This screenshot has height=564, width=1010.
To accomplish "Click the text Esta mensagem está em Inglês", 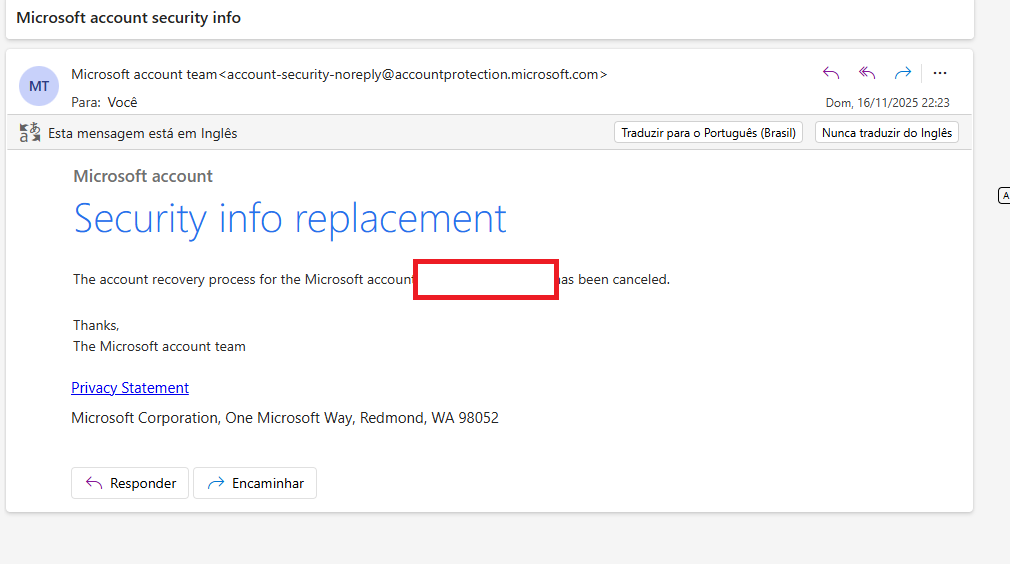I will tap(142, 133).
